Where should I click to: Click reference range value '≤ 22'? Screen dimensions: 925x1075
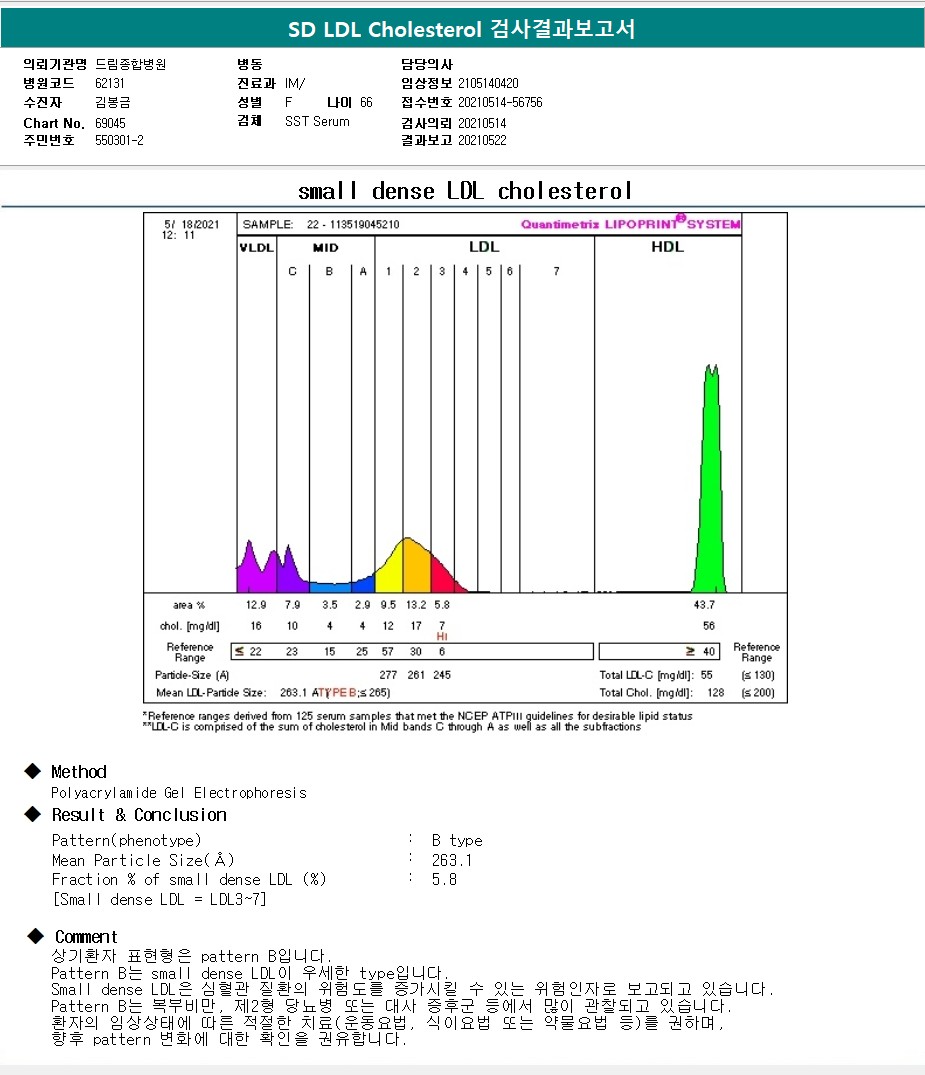[x=248, y=651]
